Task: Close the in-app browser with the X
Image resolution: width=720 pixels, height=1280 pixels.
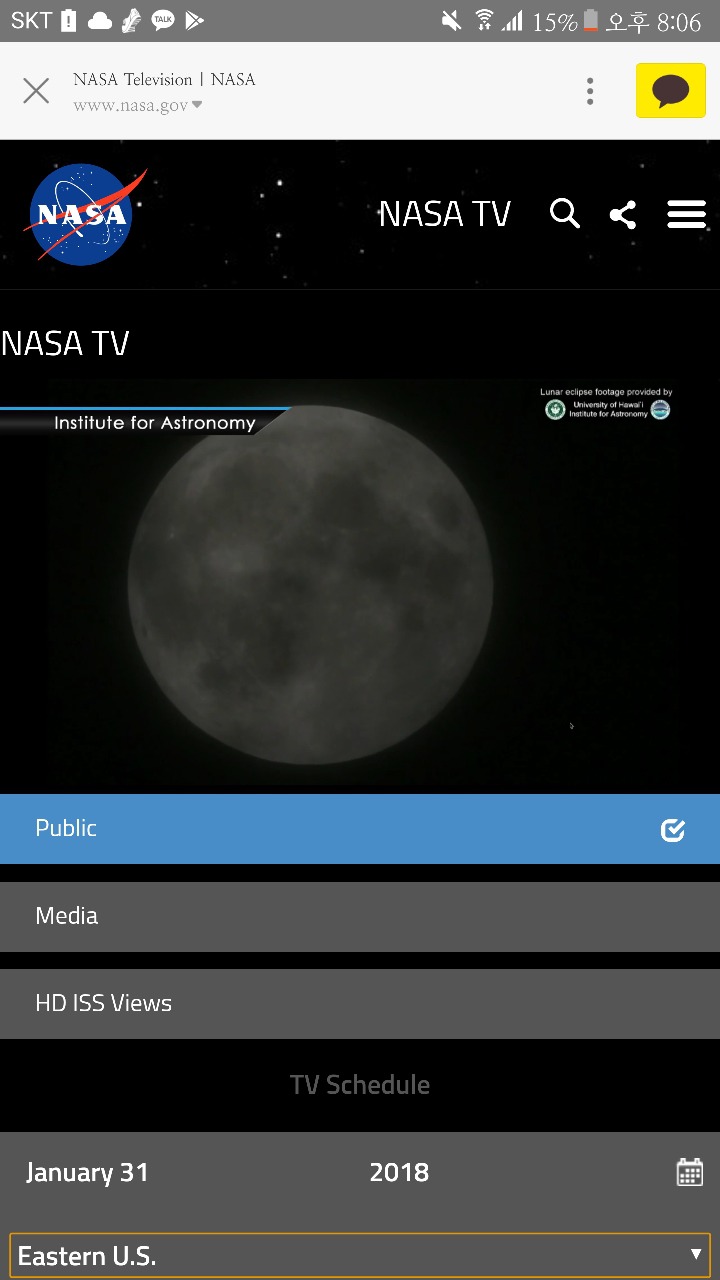Action: tap(36, 92)
